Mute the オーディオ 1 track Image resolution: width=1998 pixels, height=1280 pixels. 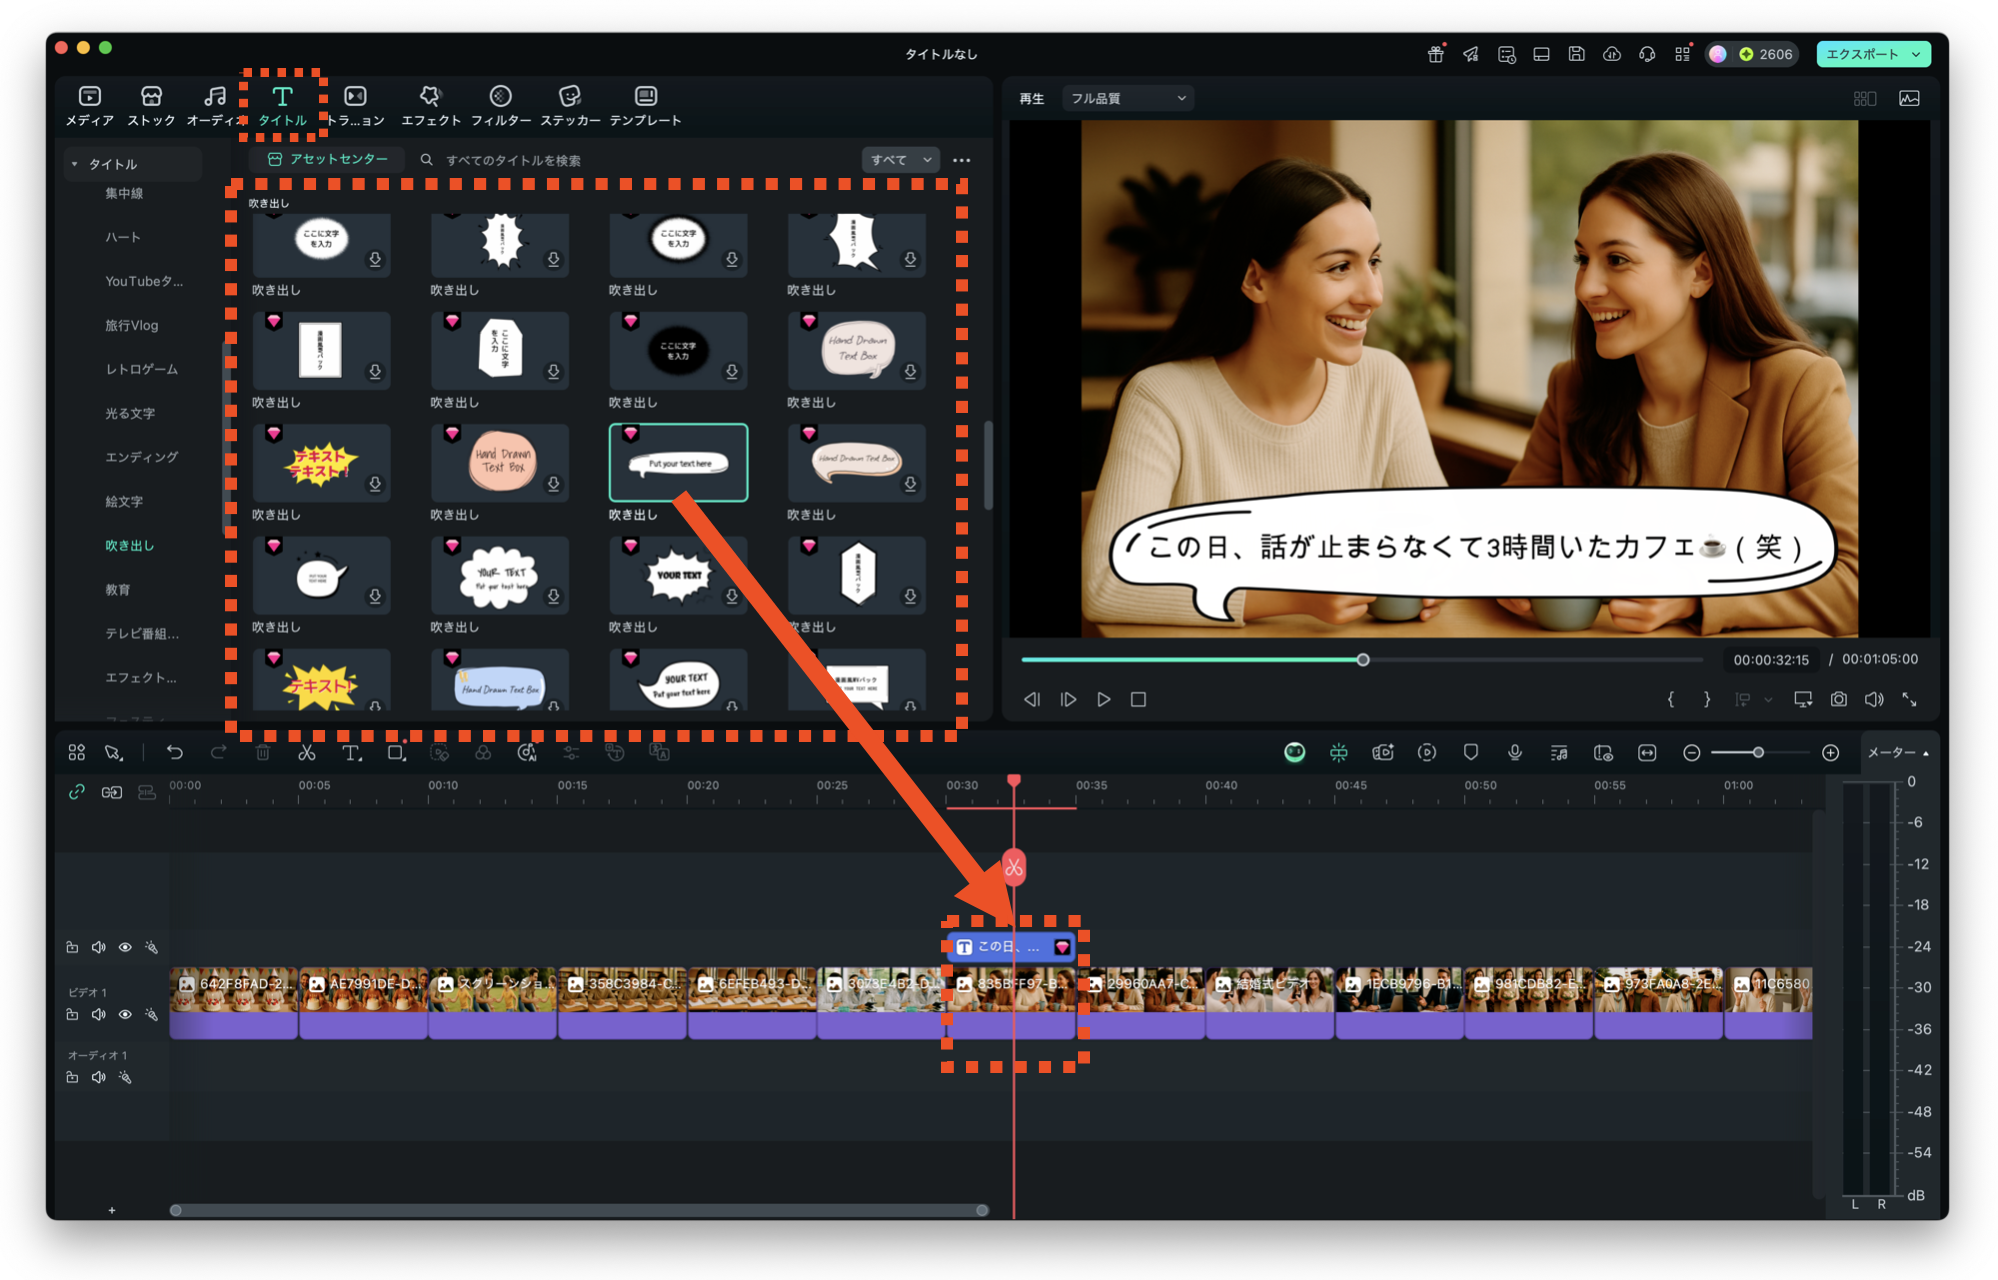point(98,1077)
